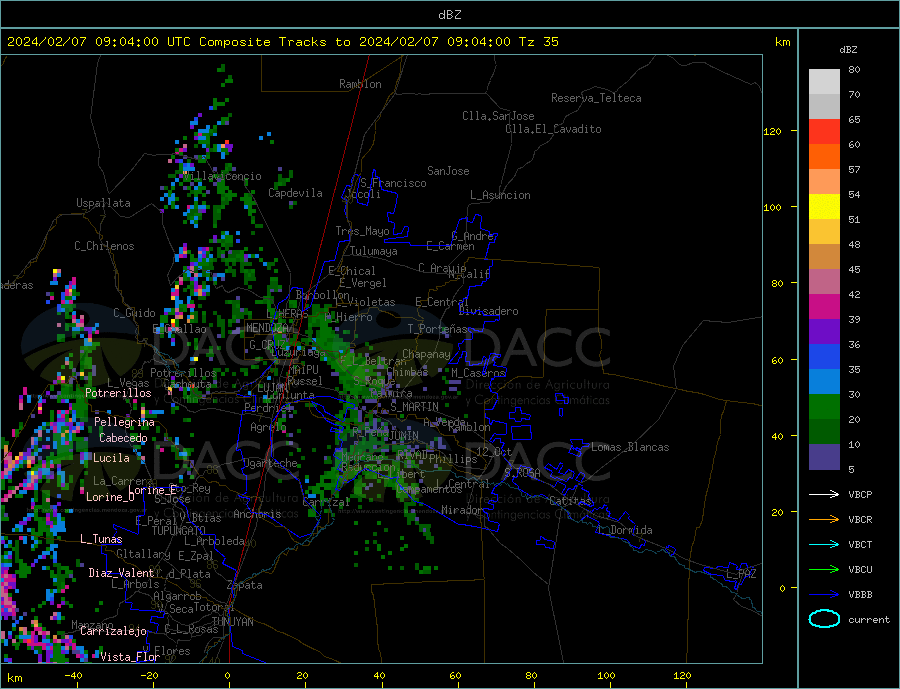Click the 65 dBZ red color swatch
900x689 pixels.
824,131
